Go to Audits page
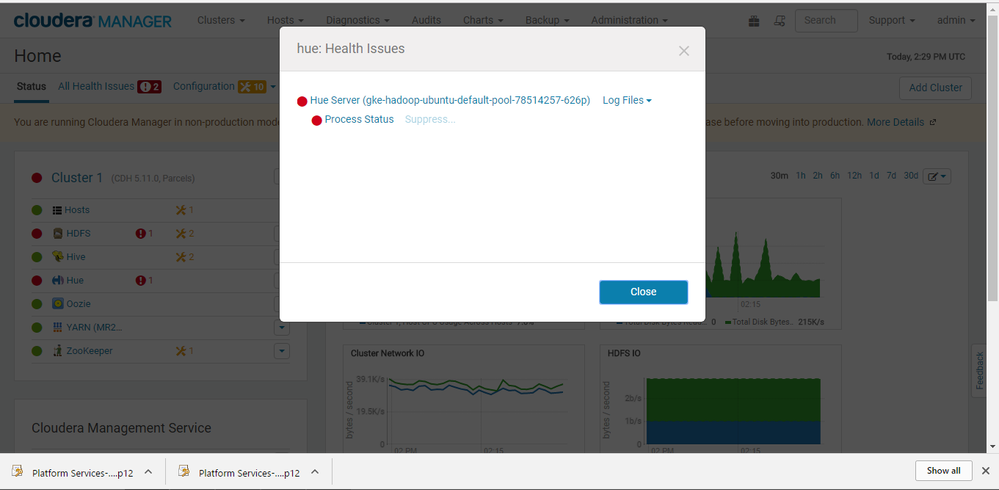 [x=426, y=20]
